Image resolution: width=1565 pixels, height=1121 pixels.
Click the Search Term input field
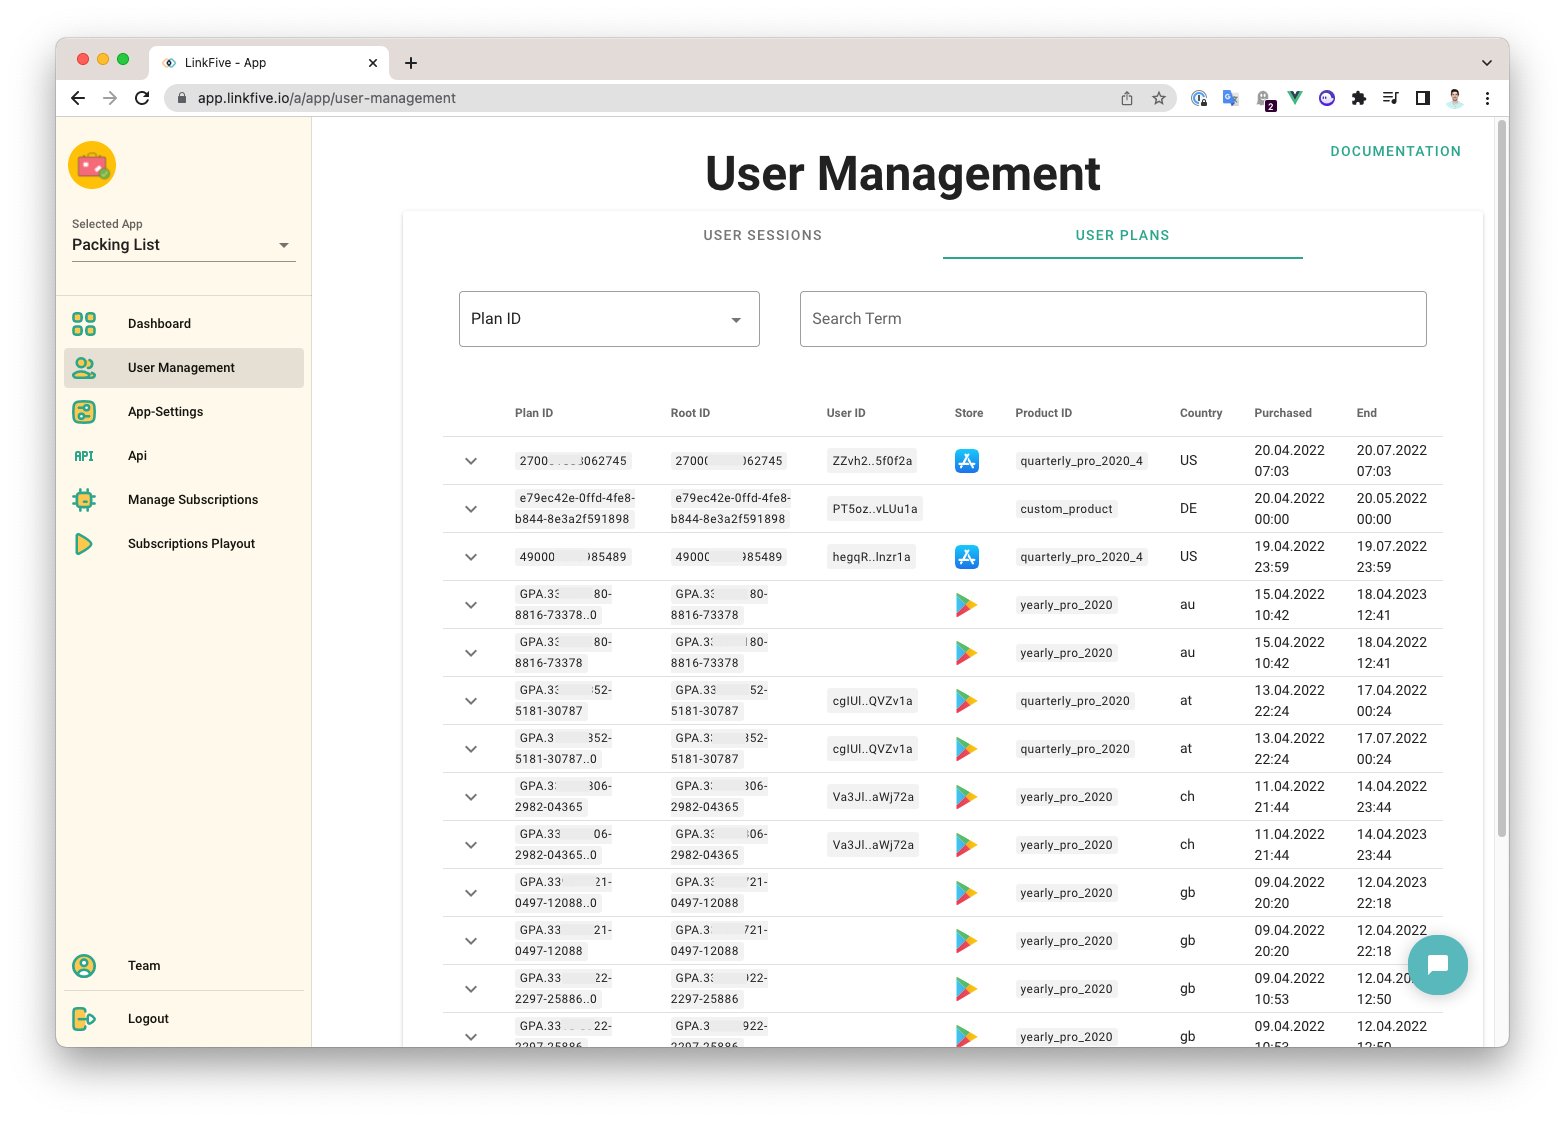pos(1113,319)
